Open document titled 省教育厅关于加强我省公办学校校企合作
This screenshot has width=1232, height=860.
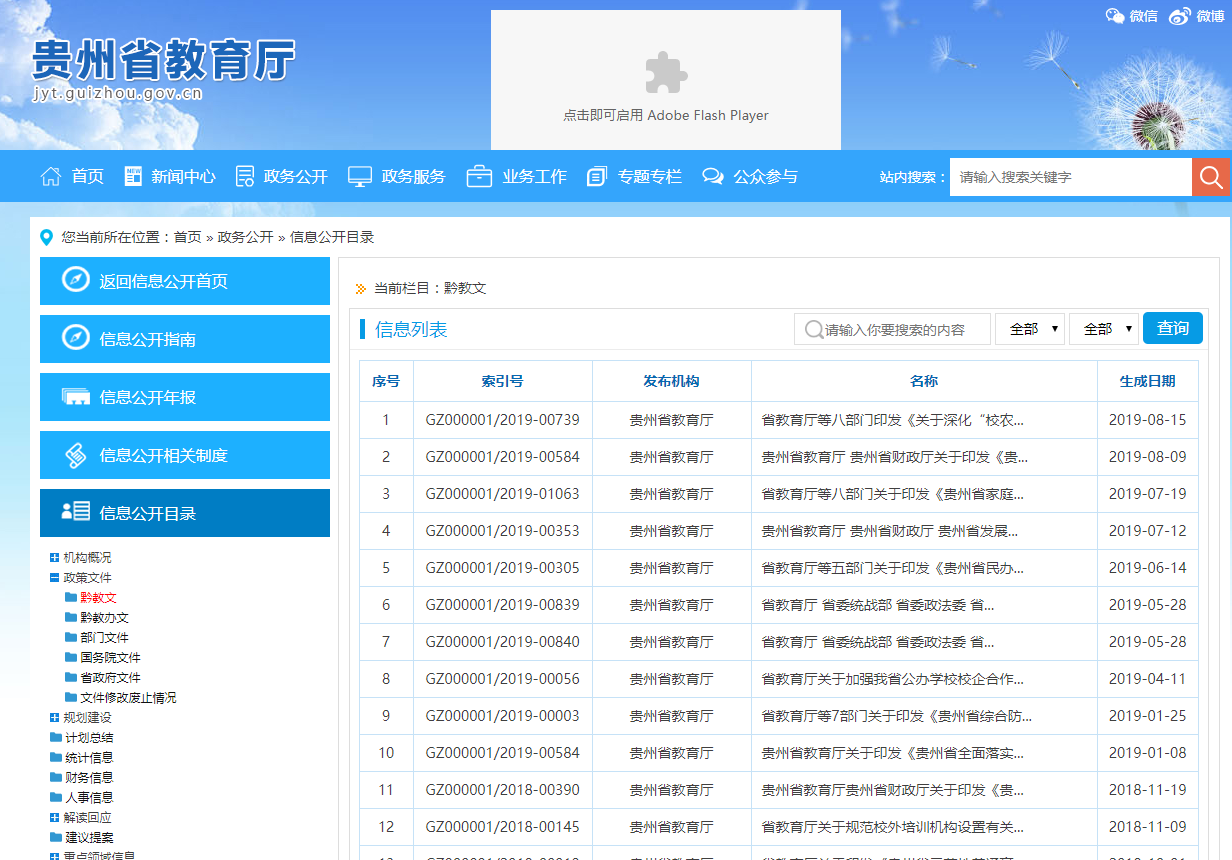click(x=892, y=679)
